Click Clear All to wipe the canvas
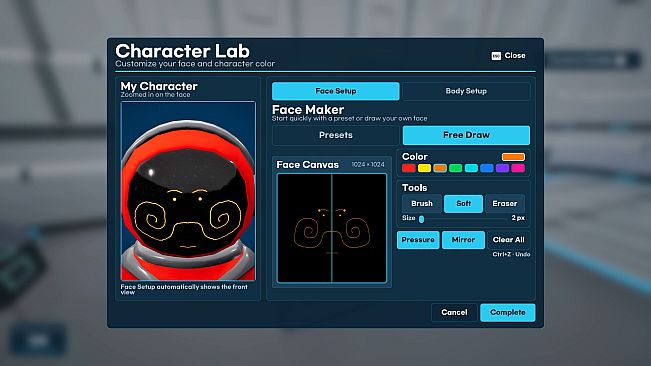Image resolution: width=651 pixels, height=366 pixels. [509, 240]
